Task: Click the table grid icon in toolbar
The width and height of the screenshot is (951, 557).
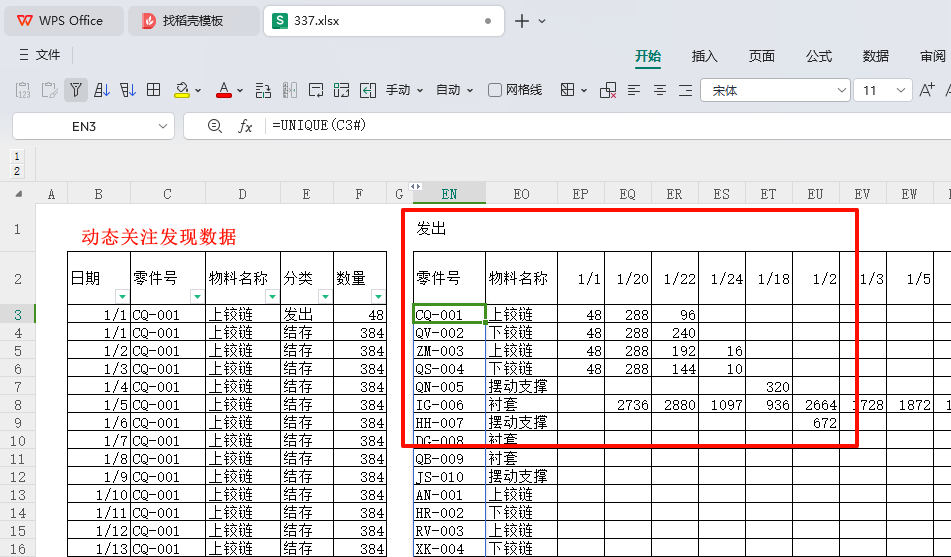Action: [154, 90]
